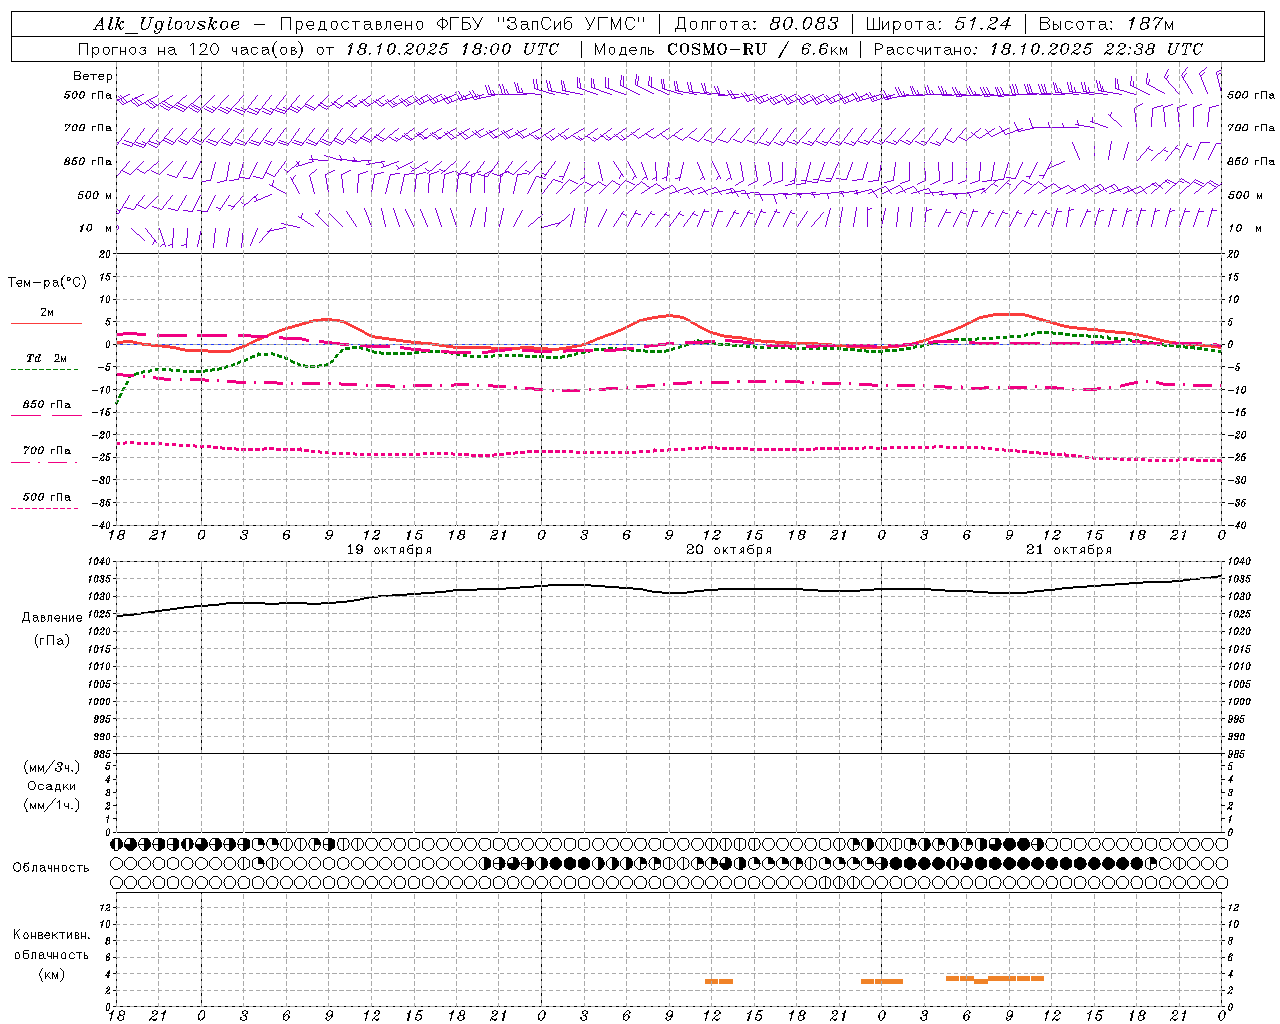Click the 700 гПа temperature legend entry
1280x1024 pixels.
click(47, 451)
